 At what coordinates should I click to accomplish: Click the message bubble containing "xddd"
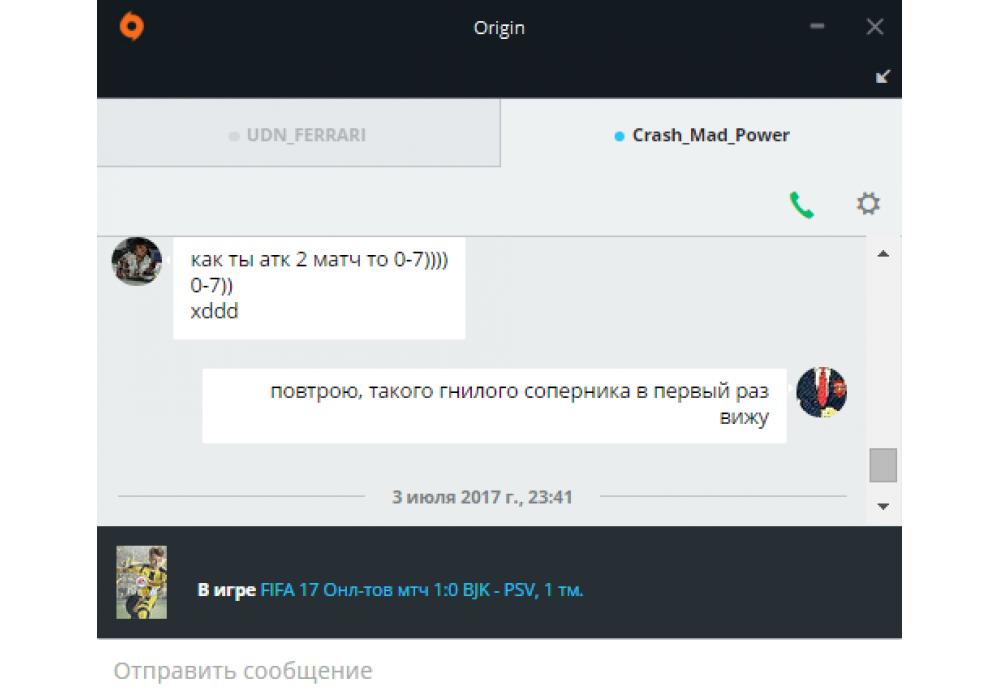319,288
